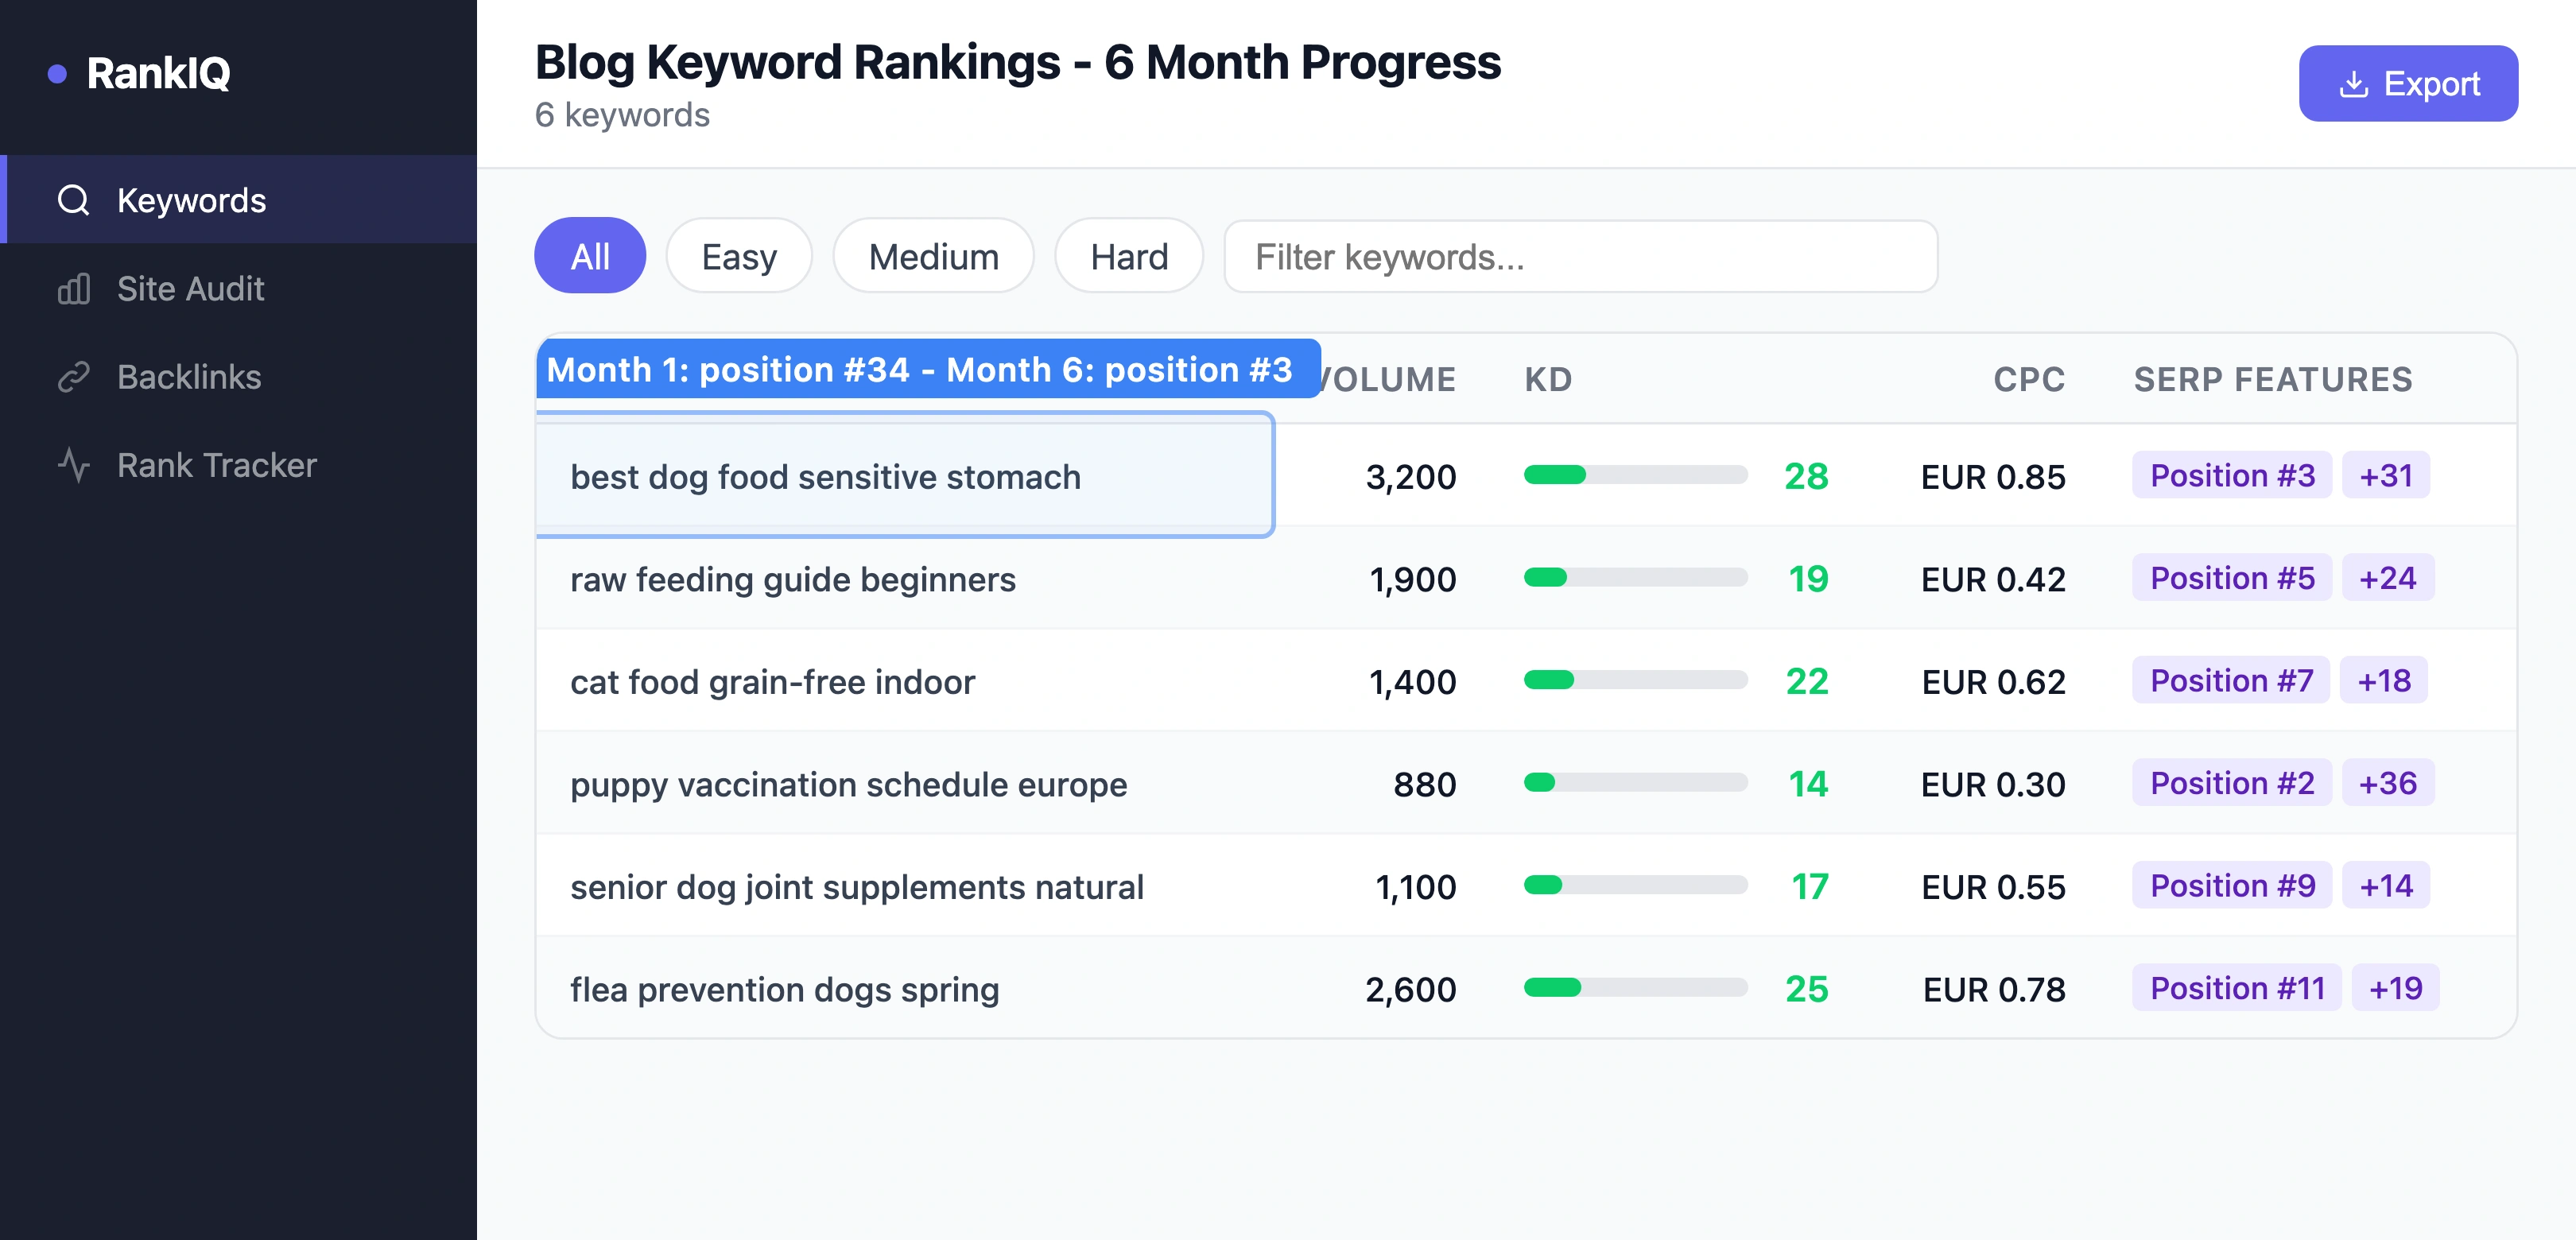Click the download icon inside Export button
The height and width of the screenshot is (1240, 2576).
click(2355, 84)
